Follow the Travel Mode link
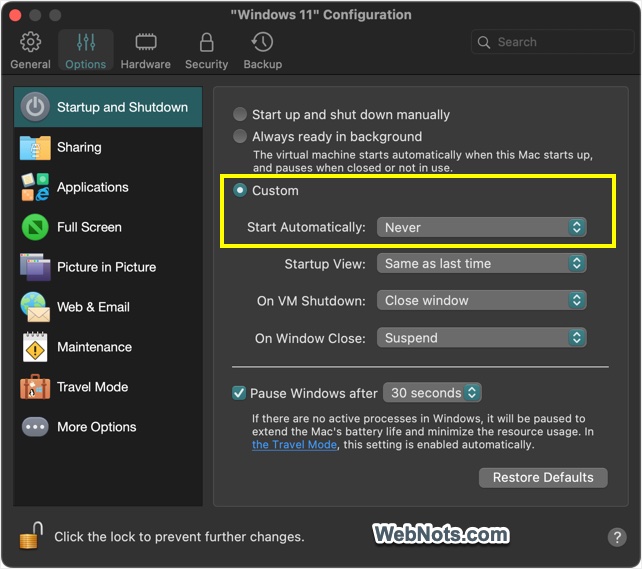This screenshot has width=642, height=569. 294,445
